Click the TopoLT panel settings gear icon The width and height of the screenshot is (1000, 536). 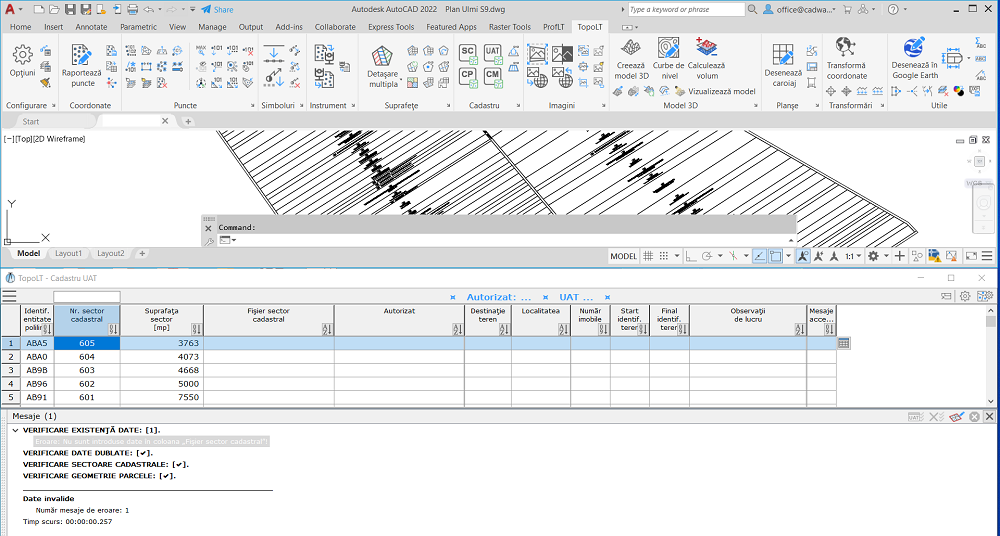[x=965, y=296]
